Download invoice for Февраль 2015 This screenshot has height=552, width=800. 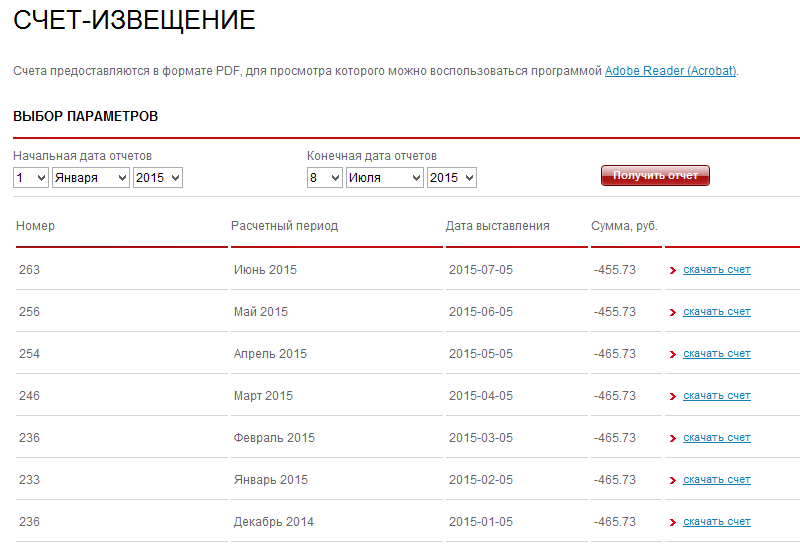[716, 438]
